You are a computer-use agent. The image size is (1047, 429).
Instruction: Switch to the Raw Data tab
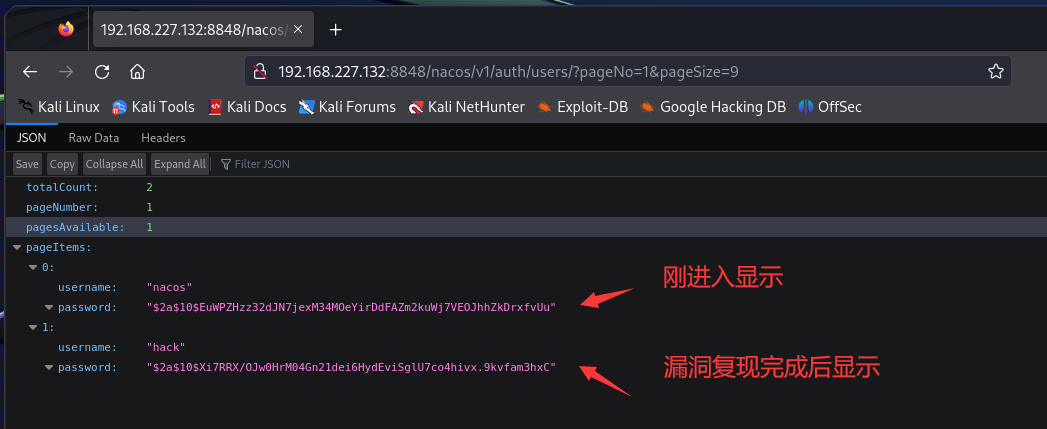[93, 138]
